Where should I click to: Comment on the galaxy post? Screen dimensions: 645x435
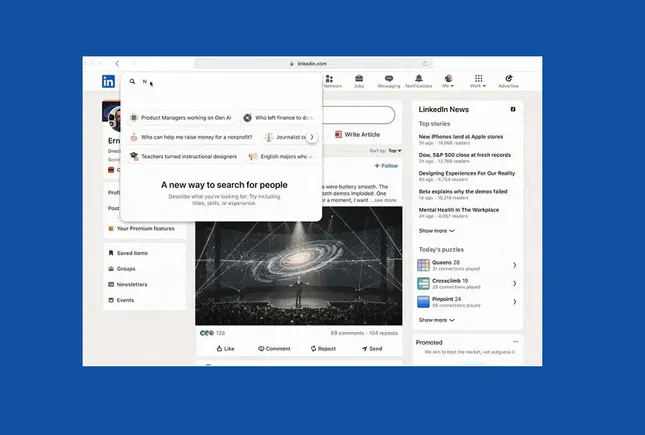pos(274,349)
